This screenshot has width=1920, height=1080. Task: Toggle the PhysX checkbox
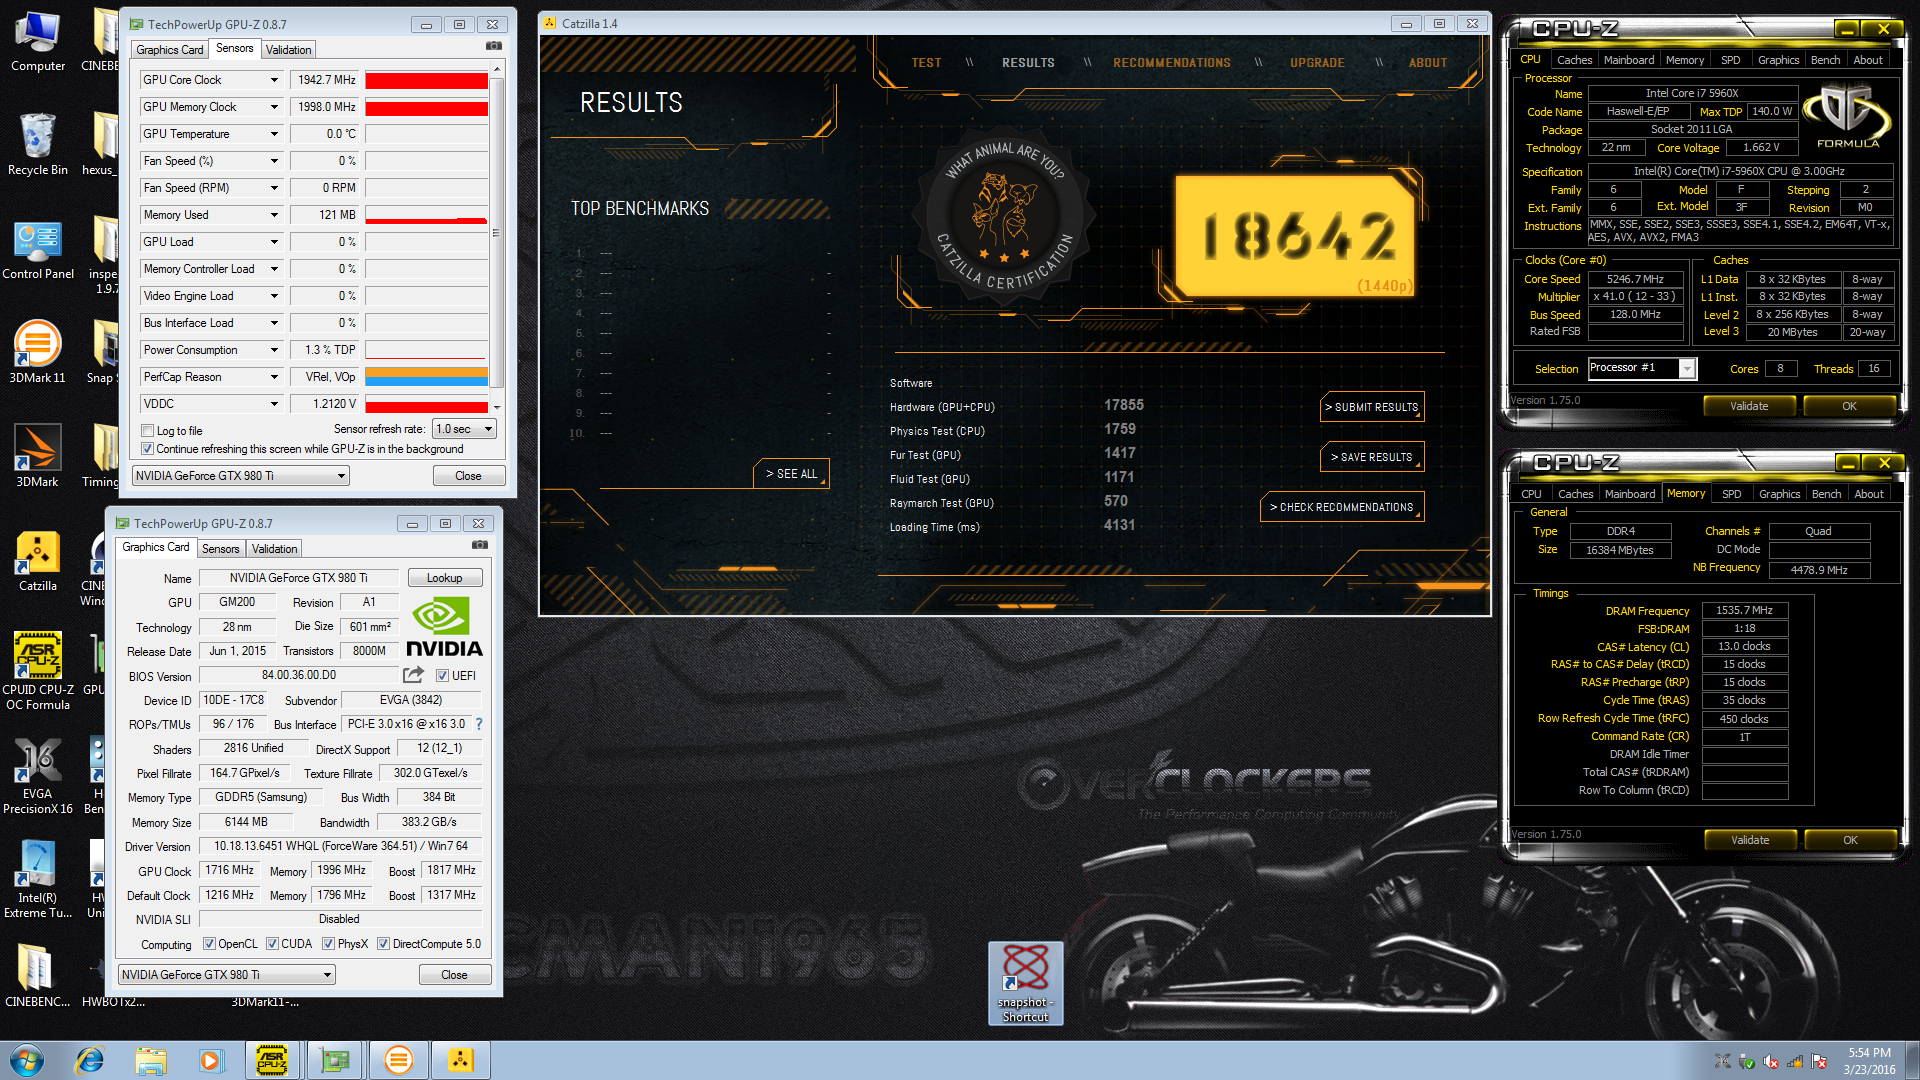point(328,944)
